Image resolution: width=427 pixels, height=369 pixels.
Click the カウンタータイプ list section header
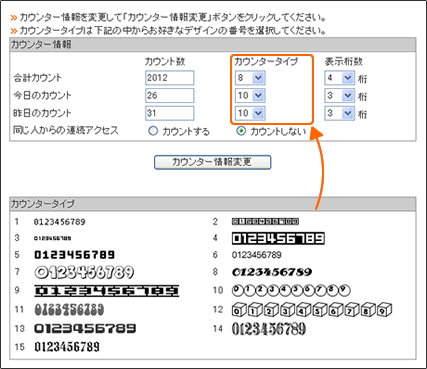213,204
